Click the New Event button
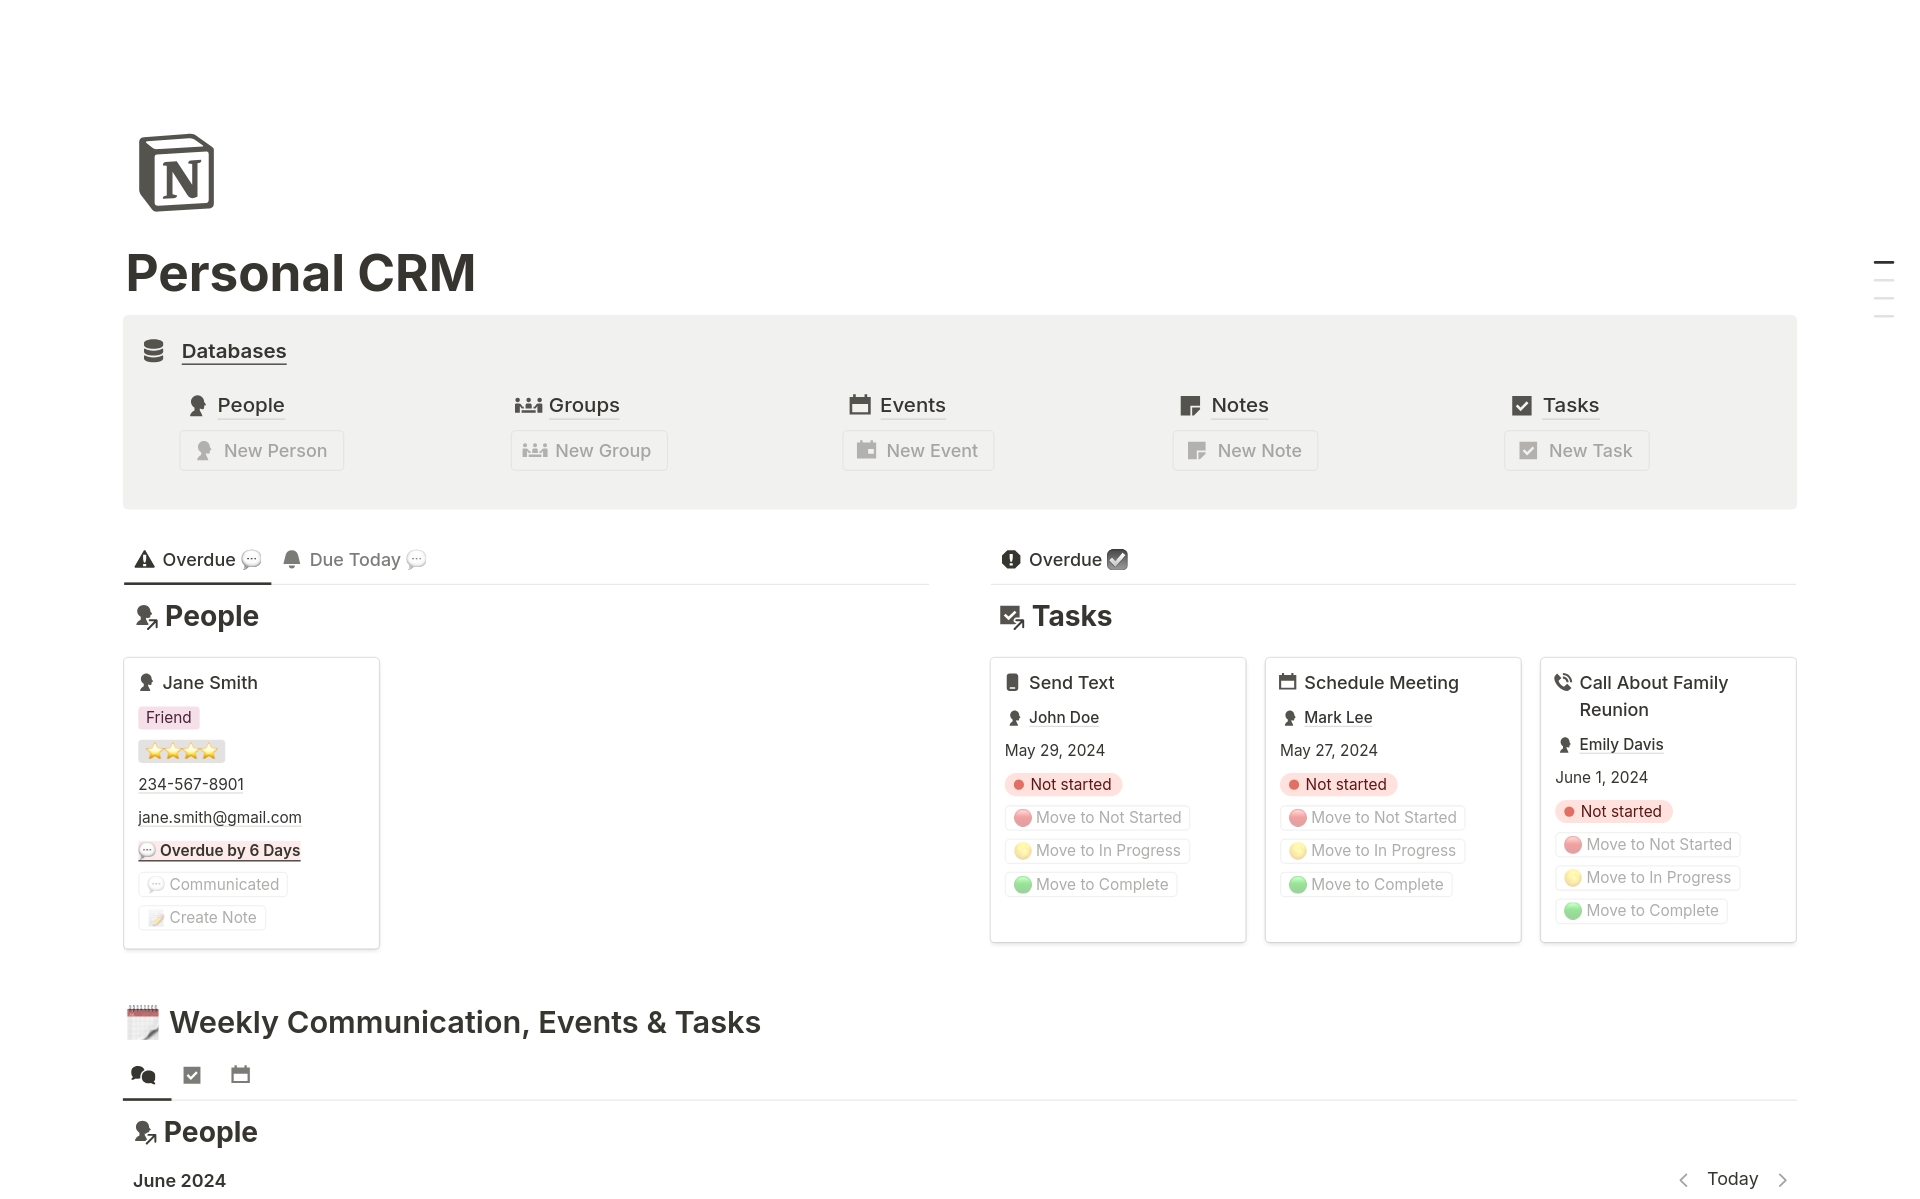The width and height of the screenshot is (1920, 1199). (918, 451)
